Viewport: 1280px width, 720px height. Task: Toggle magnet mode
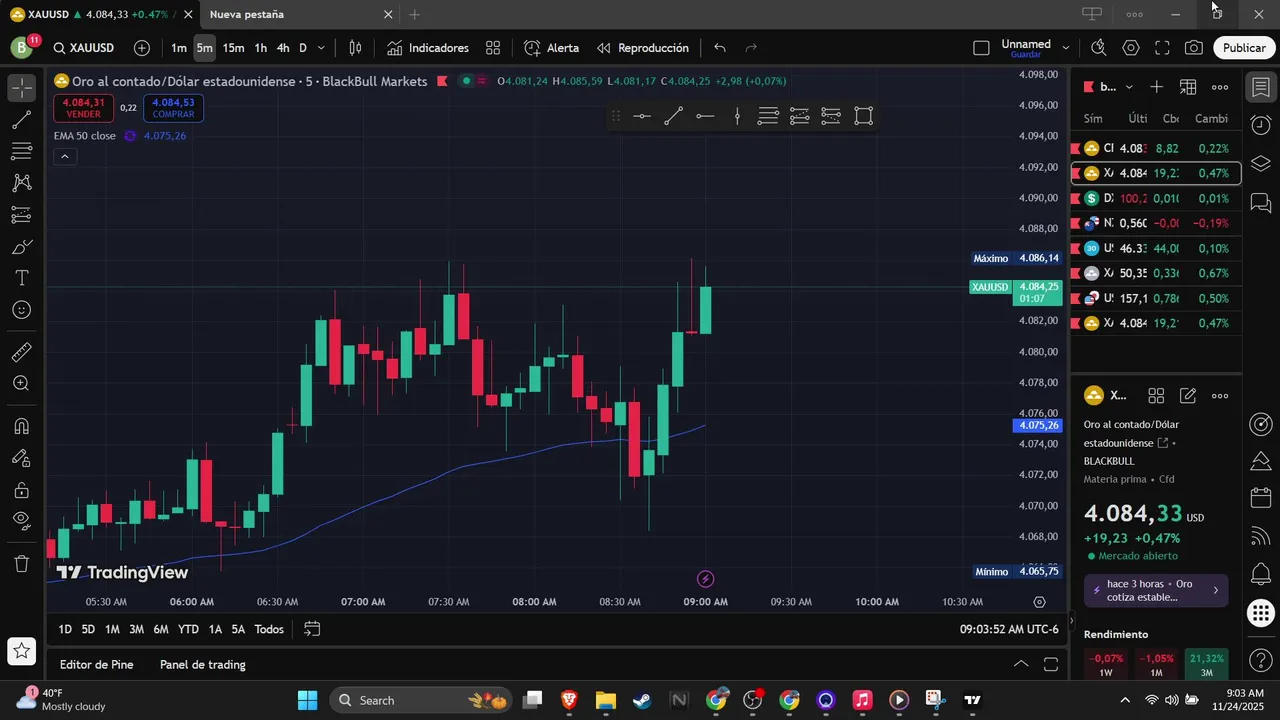(x=21, y=426)
